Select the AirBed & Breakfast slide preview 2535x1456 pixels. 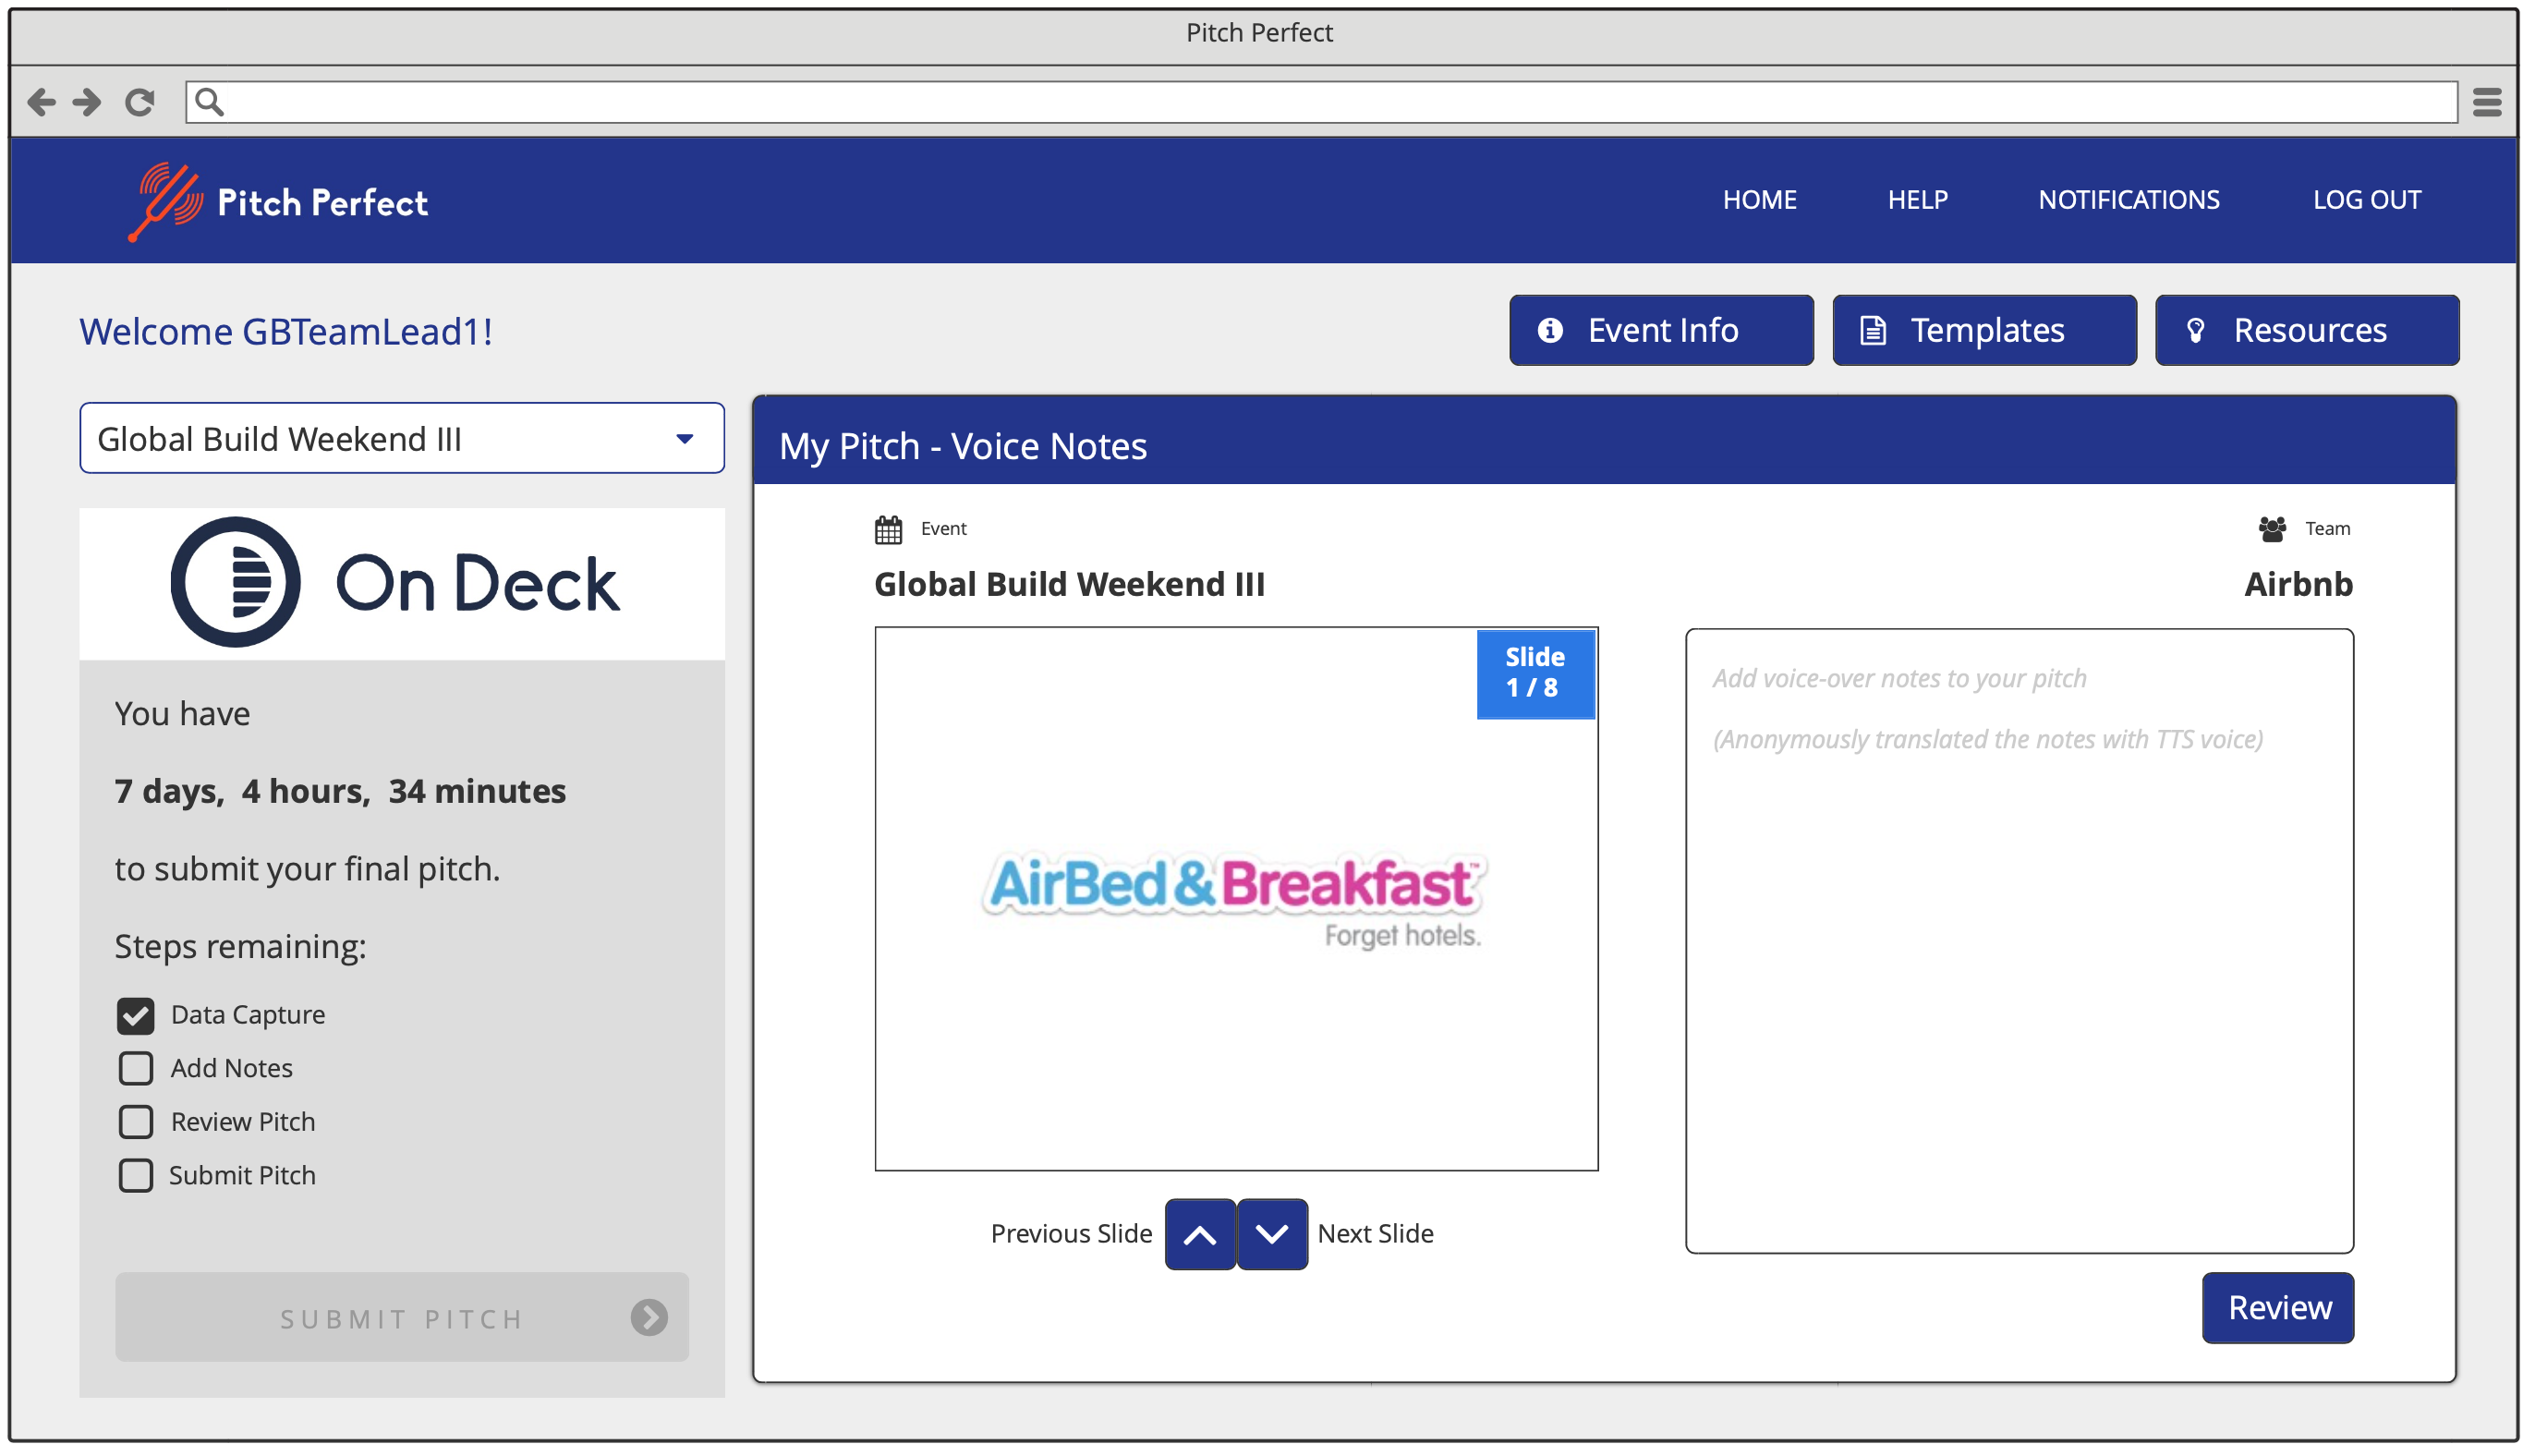[x=1236, y=900]
